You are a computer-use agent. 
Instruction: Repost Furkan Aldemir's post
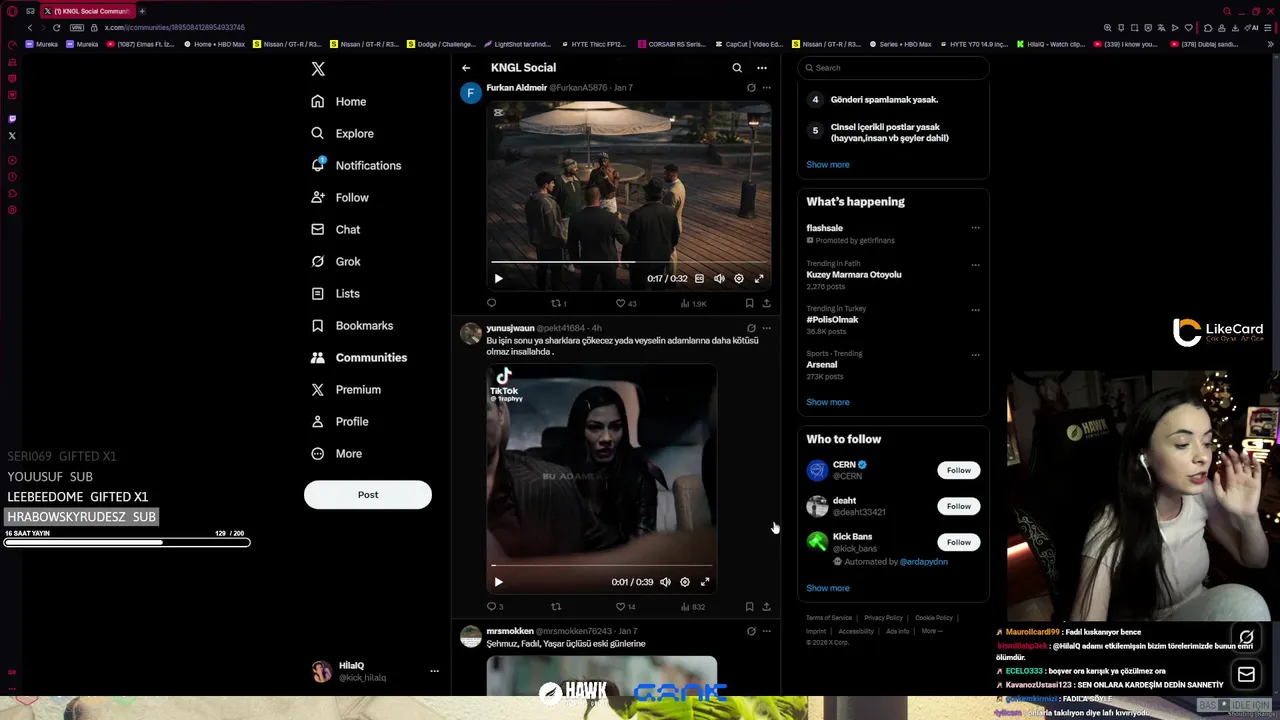click(558, 303)
